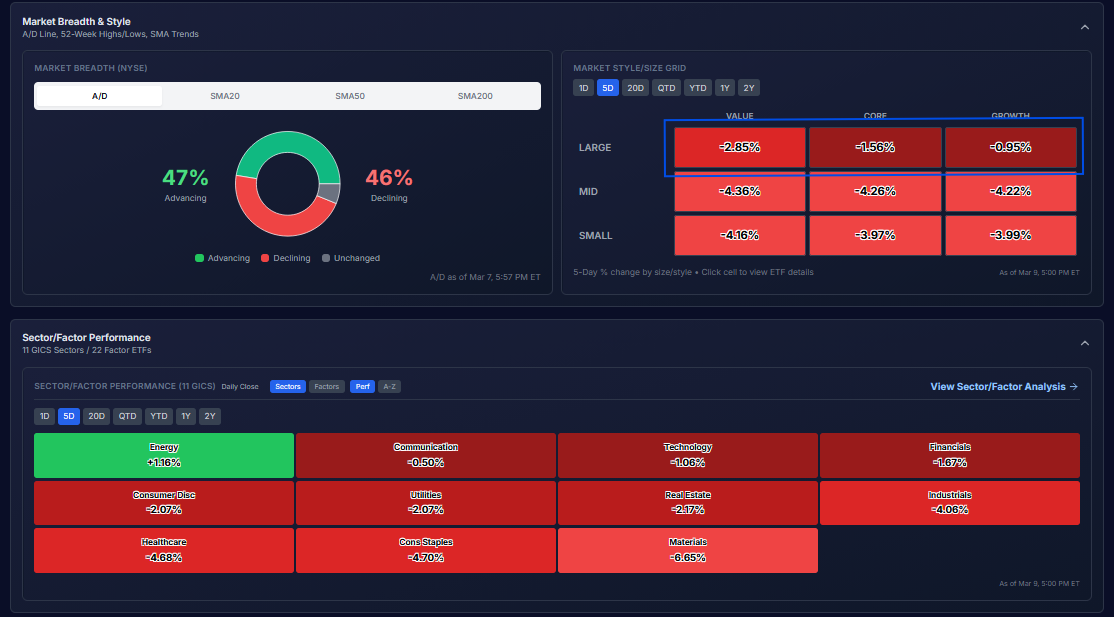Open the Materials sector tile
The image size is (1114, 617).
pos(687,550)
